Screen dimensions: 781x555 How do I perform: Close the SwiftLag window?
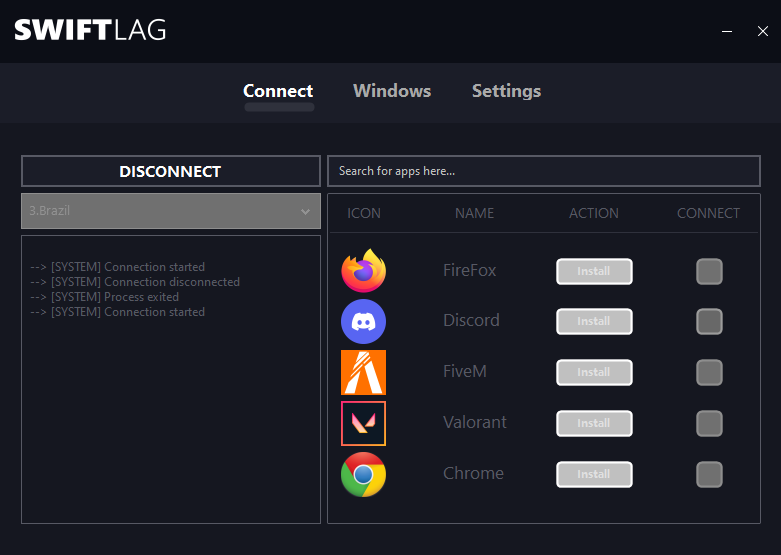pos(763,31)
